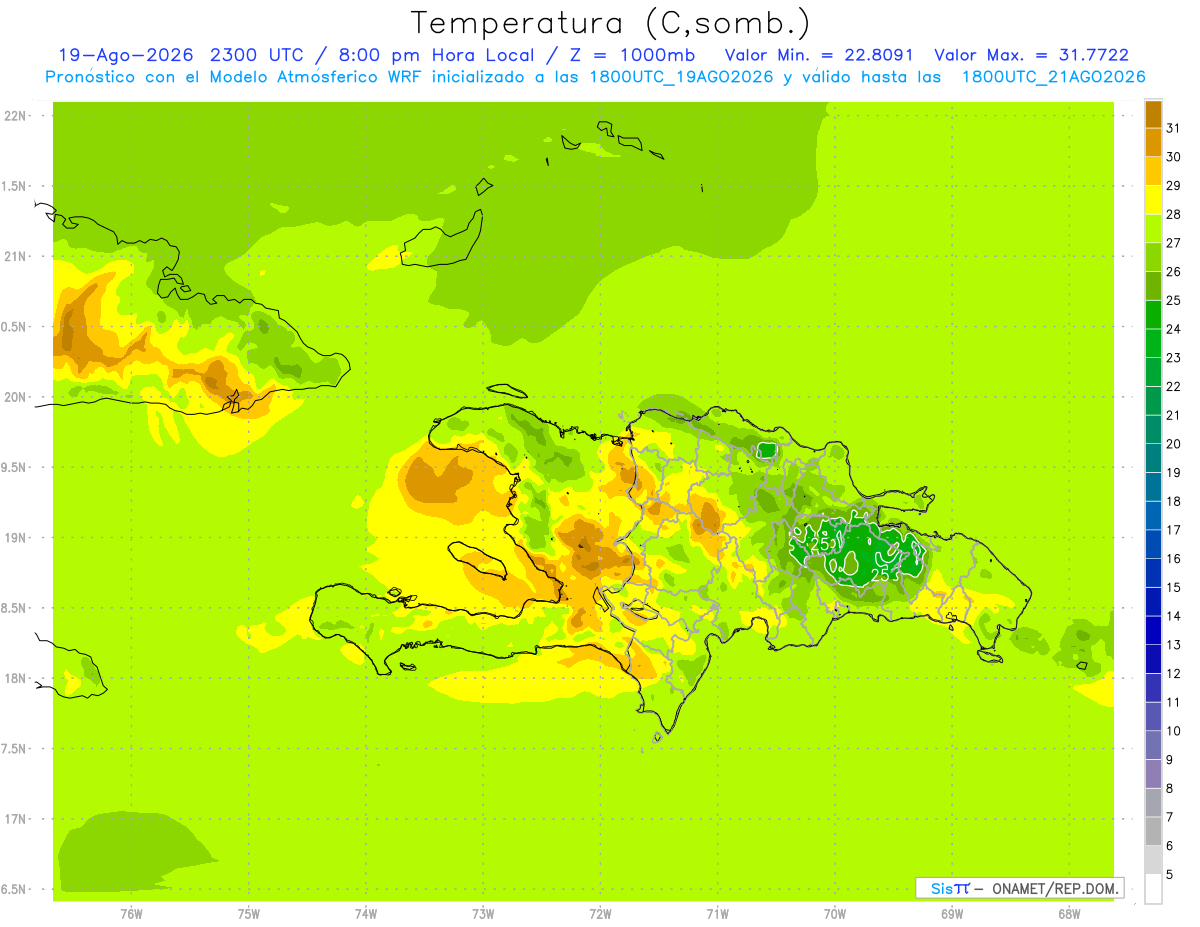This screenshot has width=1200, height=927.
Task: Click the '19N' latitude label
Action: (16, 538)
